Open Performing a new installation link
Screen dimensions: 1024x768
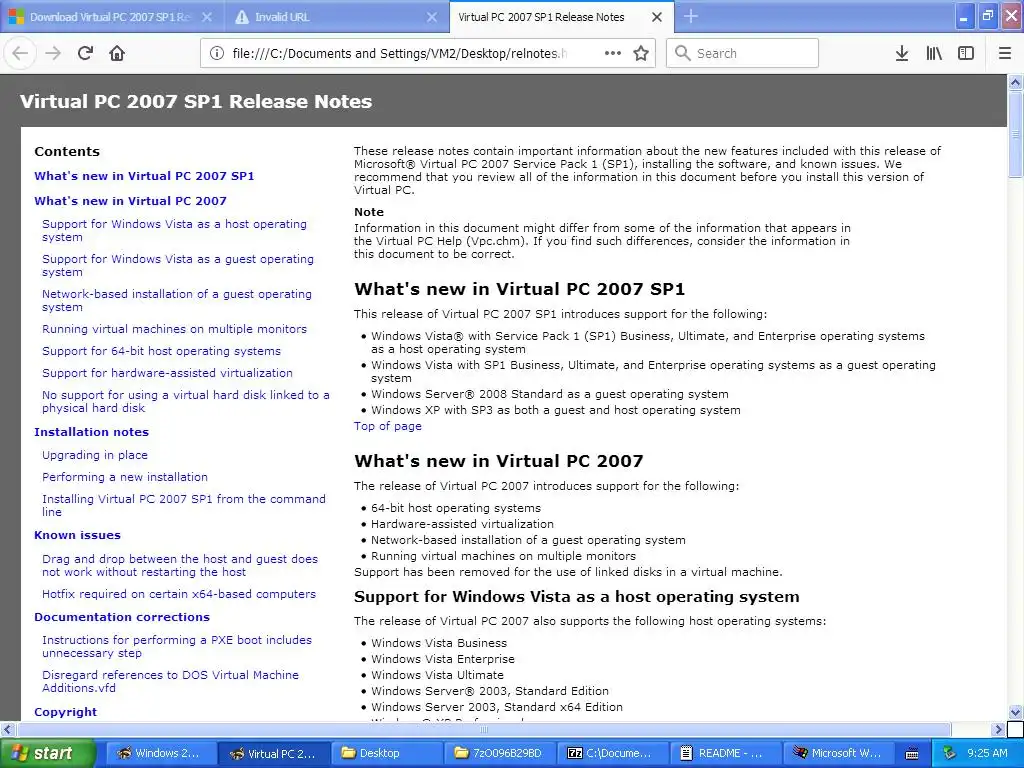point(125,477)
